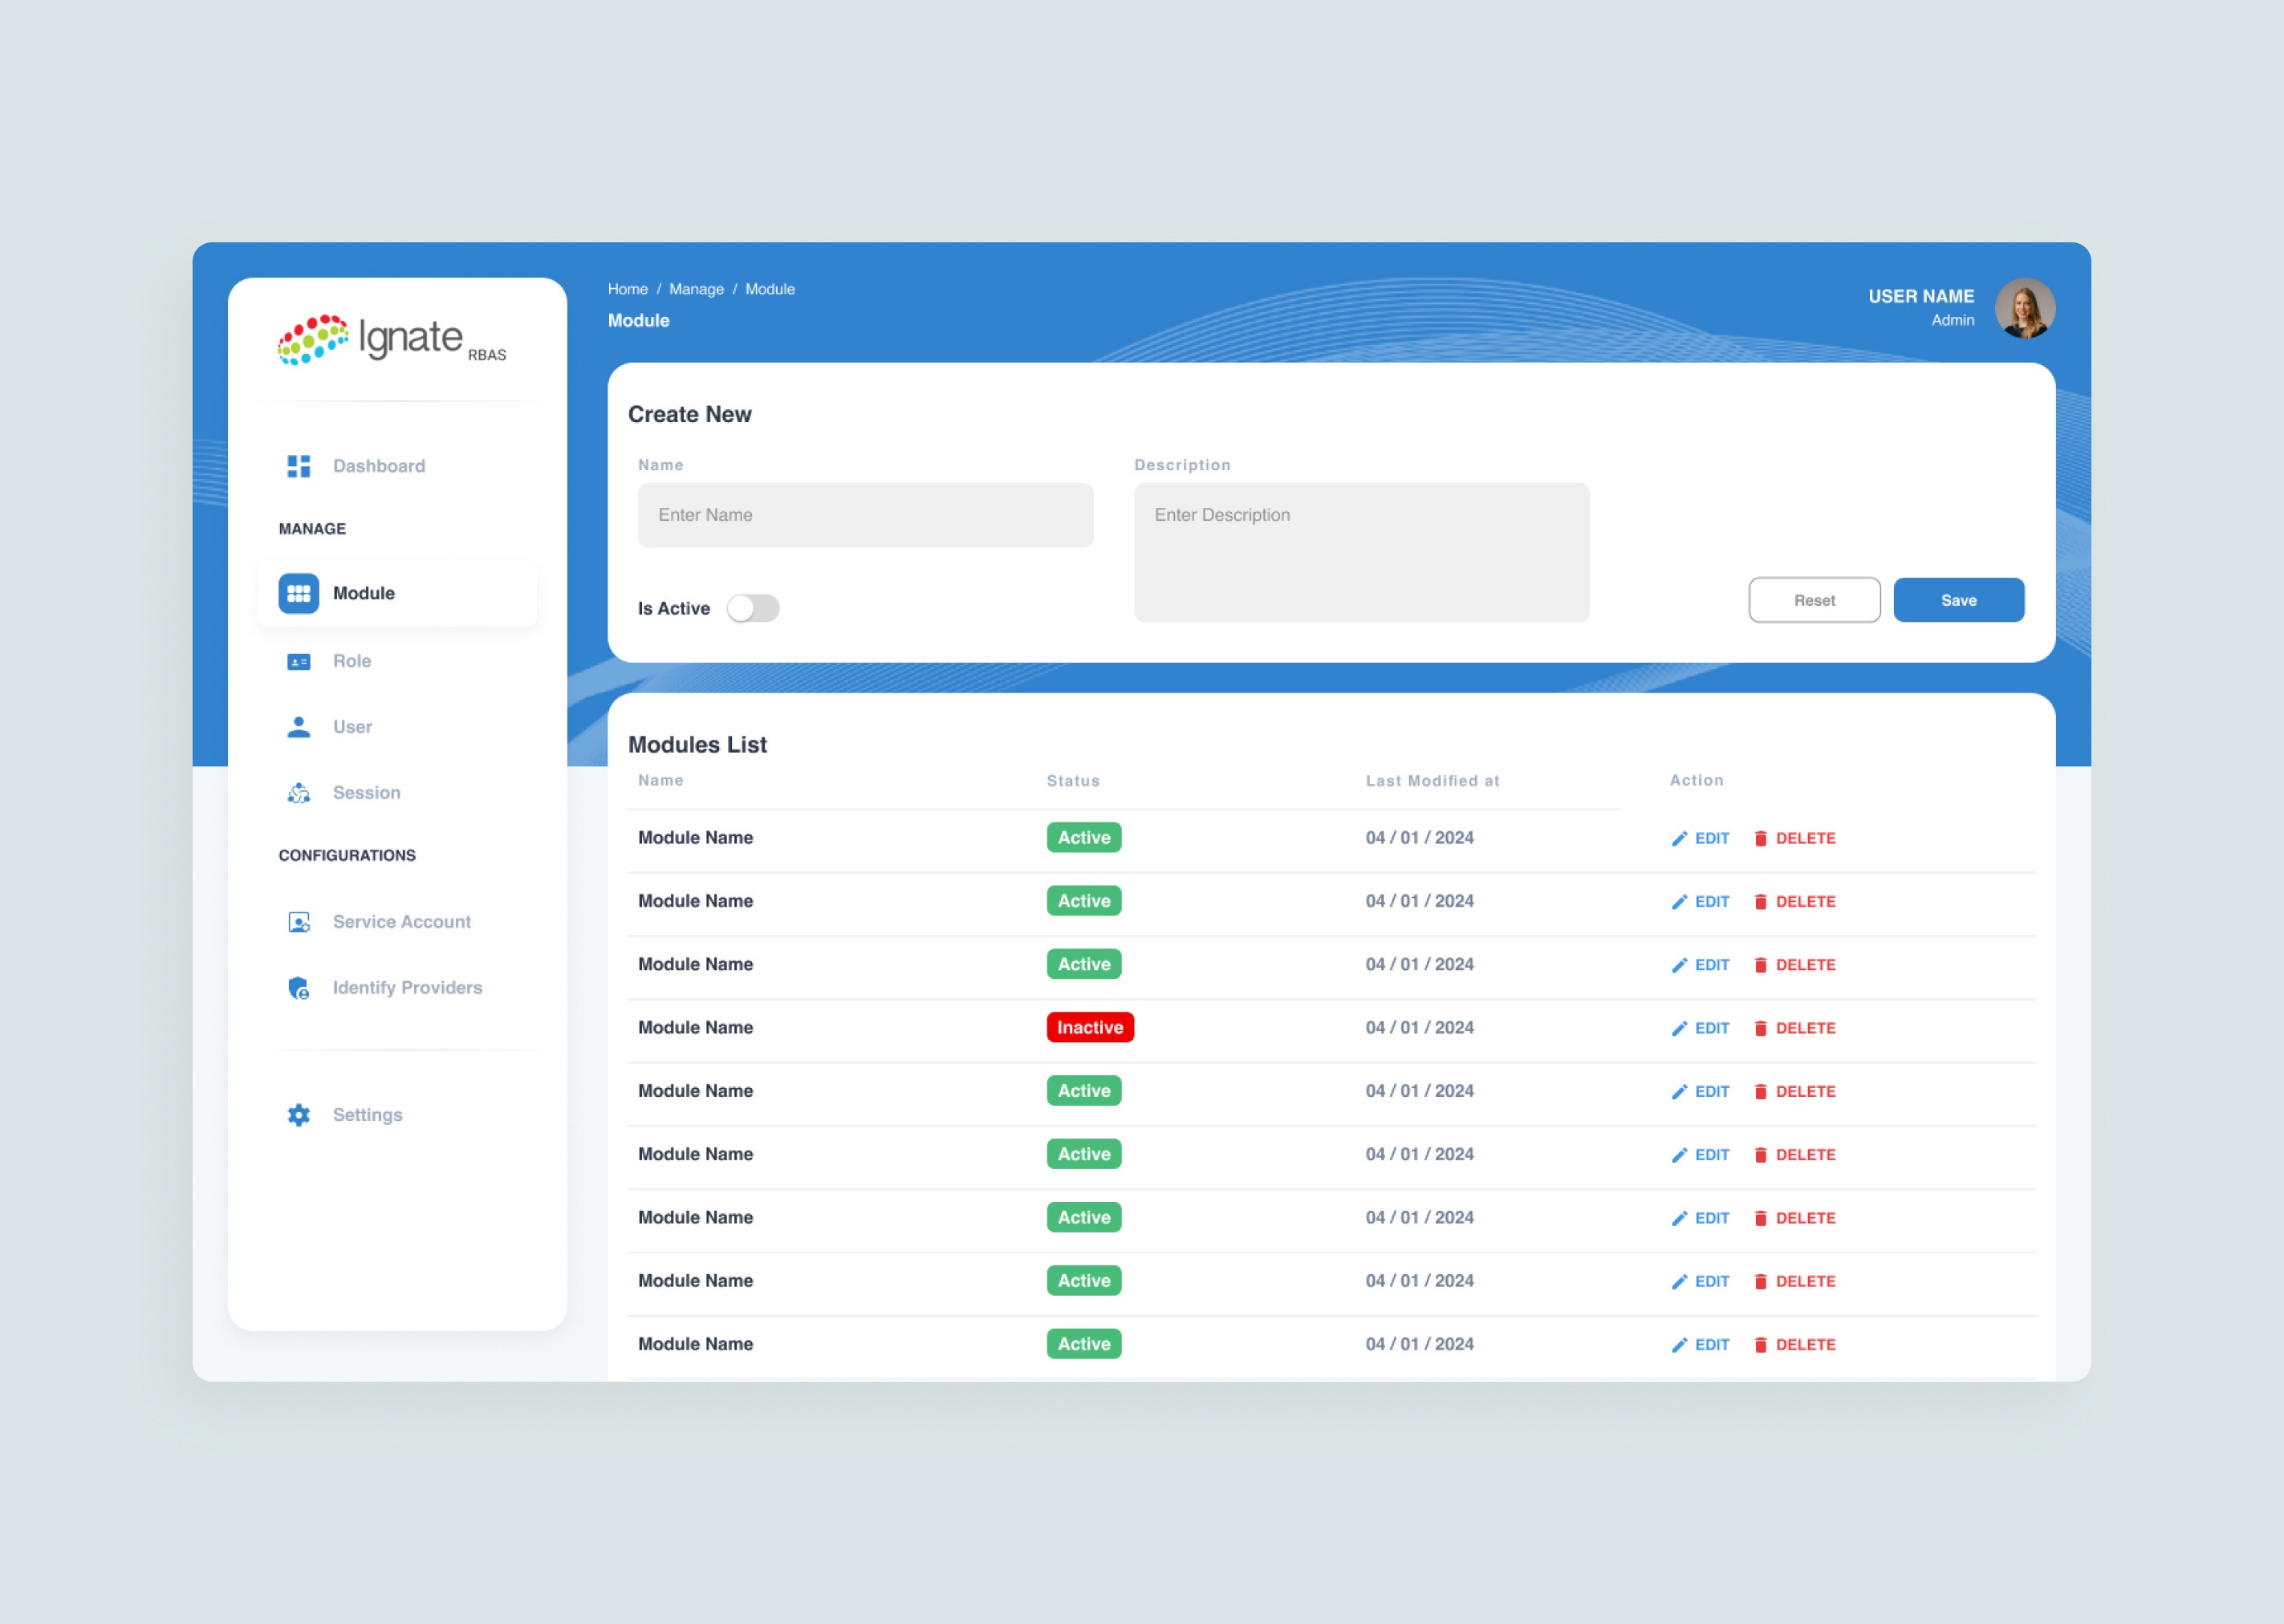The width and height of the screenshot is (2284, 1624).
Task: Open the Dashboard via its grid icon
Action: coord(298,465)
